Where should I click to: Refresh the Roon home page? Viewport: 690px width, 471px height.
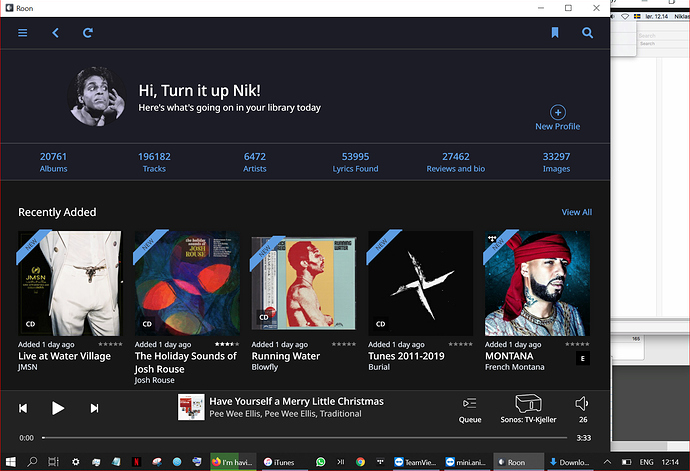88,33
